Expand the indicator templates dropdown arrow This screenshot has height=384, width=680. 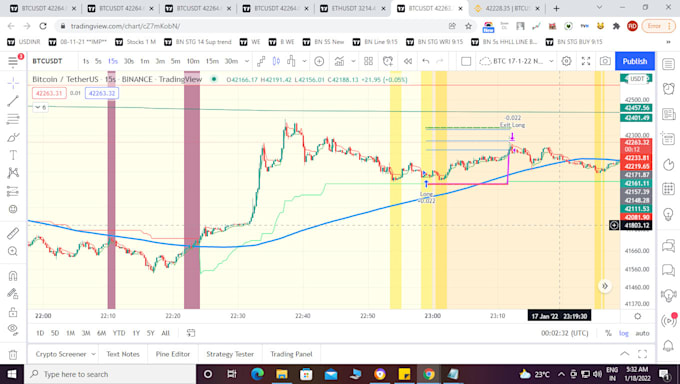[x=353, y=61]
